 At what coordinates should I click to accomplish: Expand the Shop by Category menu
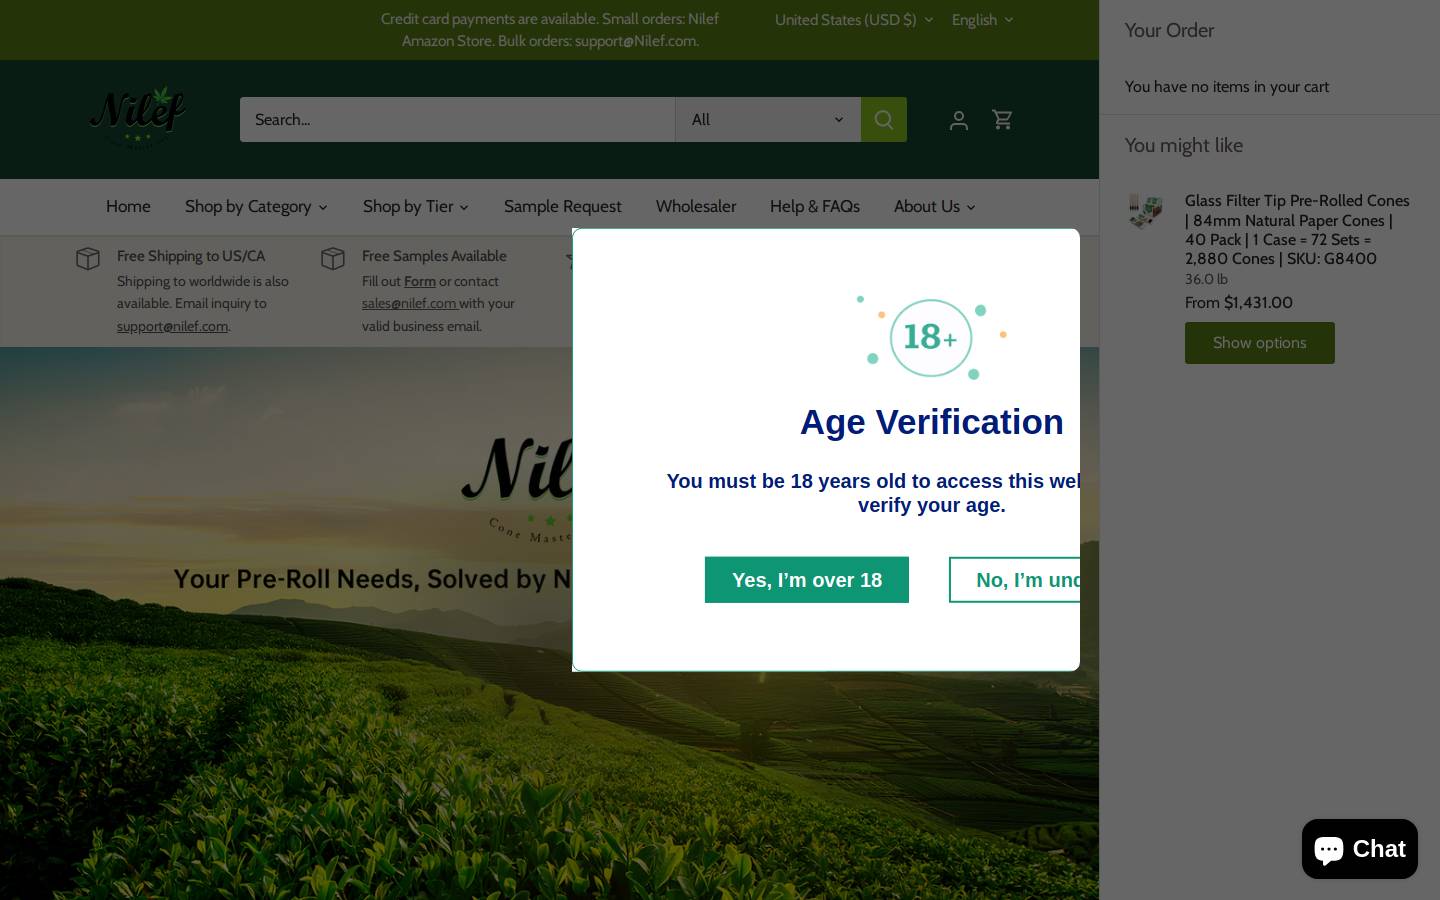256,207
